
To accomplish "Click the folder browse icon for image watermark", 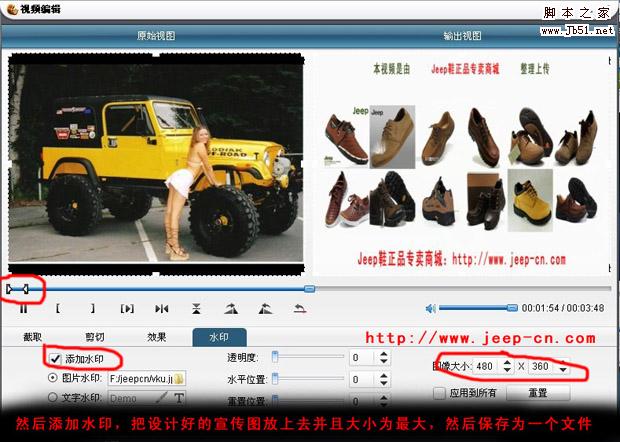I will pos(181,379).
